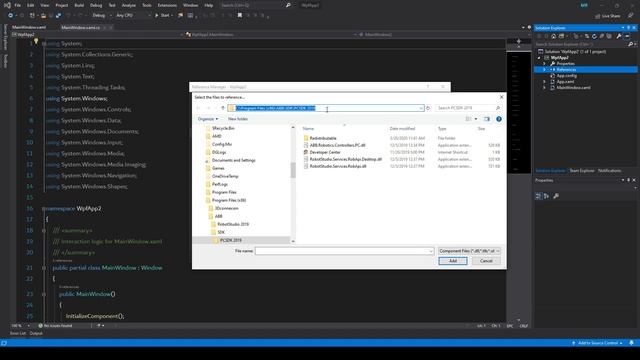Open the Build menu
The height and width of the screenshot is (360, 640).
pos(79,5)
